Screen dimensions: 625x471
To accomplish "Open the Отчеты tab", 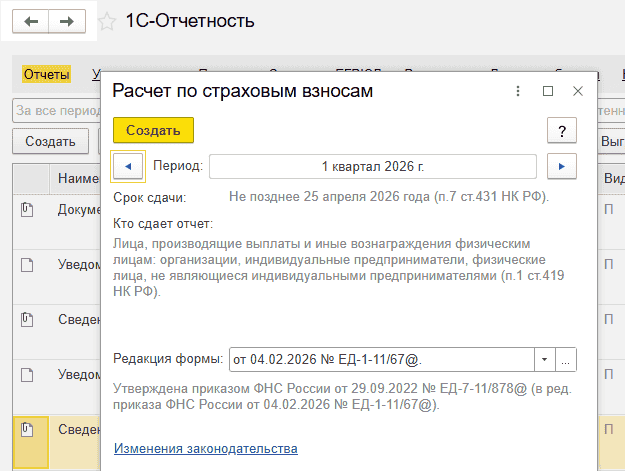I will coord(46,75).
